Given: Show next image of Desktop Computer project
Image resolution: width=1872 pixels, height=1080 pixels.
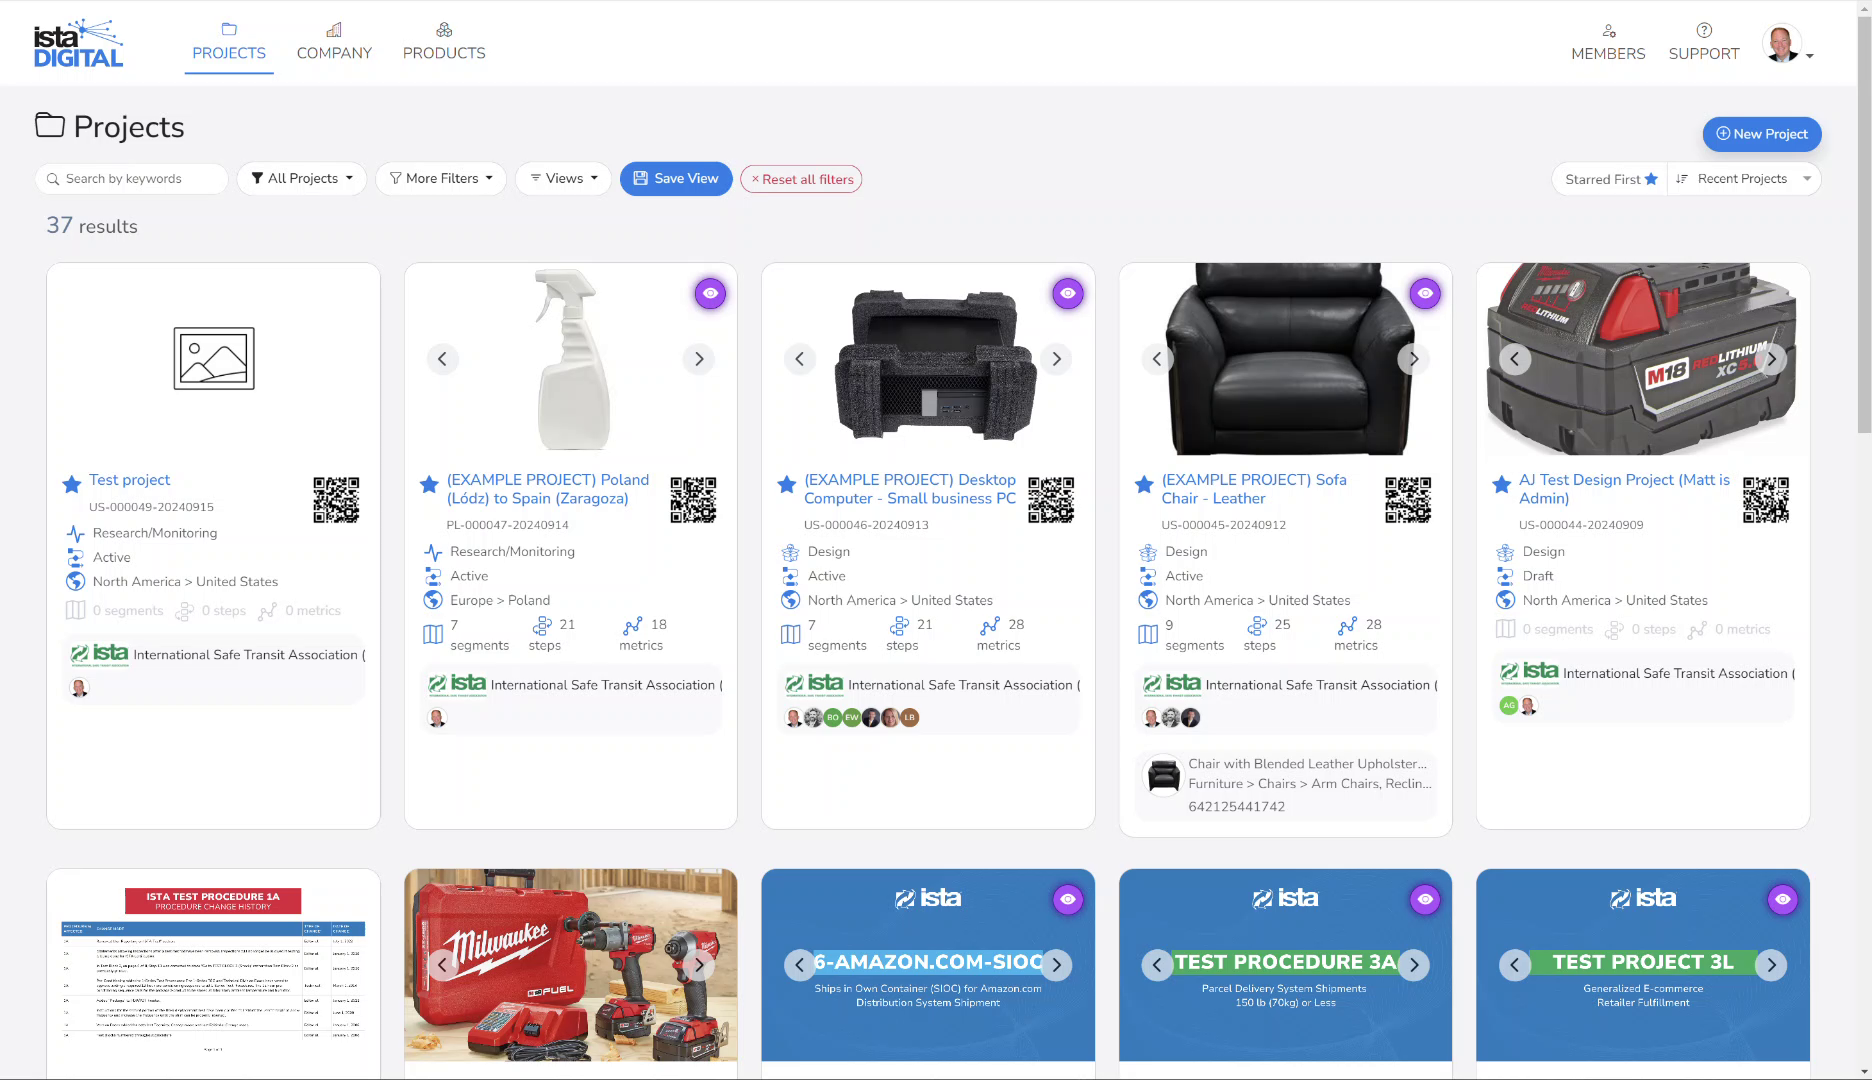Looking at the screenshot, I should (x=1056, y=359).
